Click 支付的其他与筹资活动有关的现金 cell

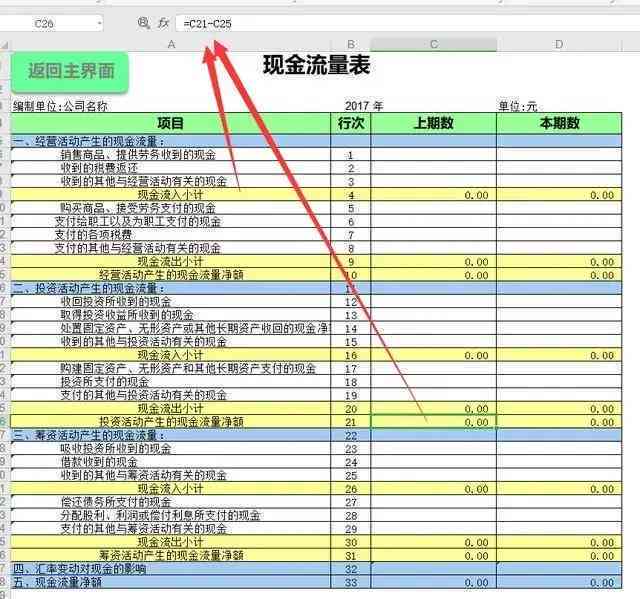[x=171, y=529]
